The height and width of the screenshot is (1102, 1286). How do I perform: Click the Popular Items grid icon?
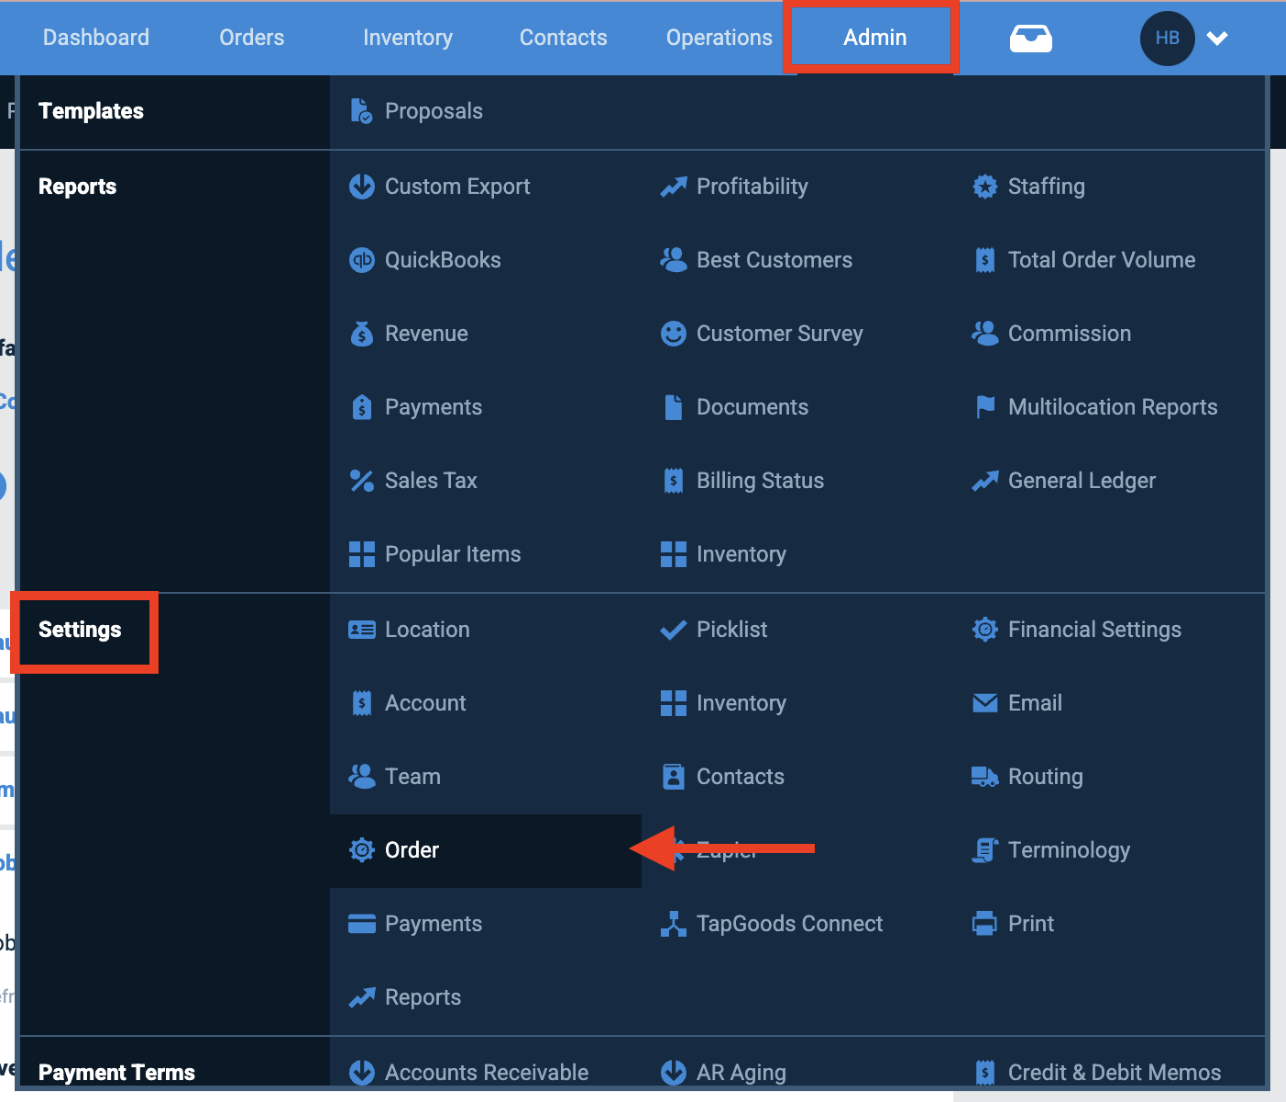pyautogui.click(x=361, y=554)
